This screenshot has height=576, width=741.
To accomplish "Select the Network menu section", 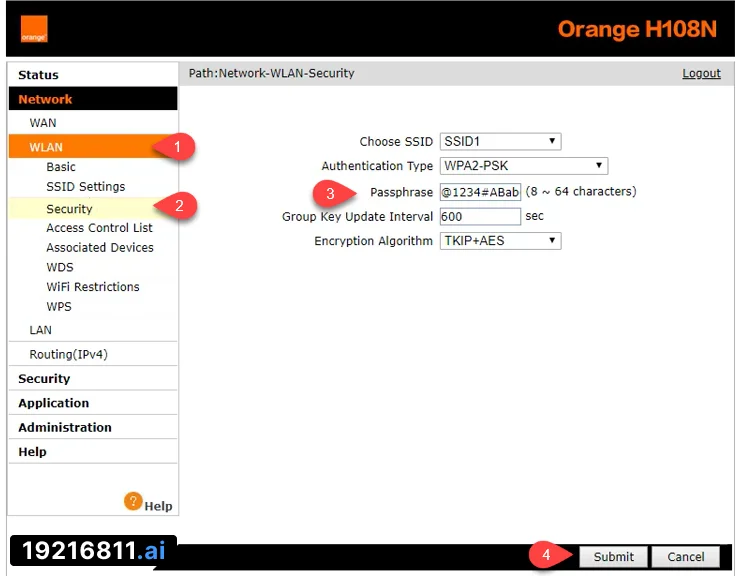I will pos(93,99).
